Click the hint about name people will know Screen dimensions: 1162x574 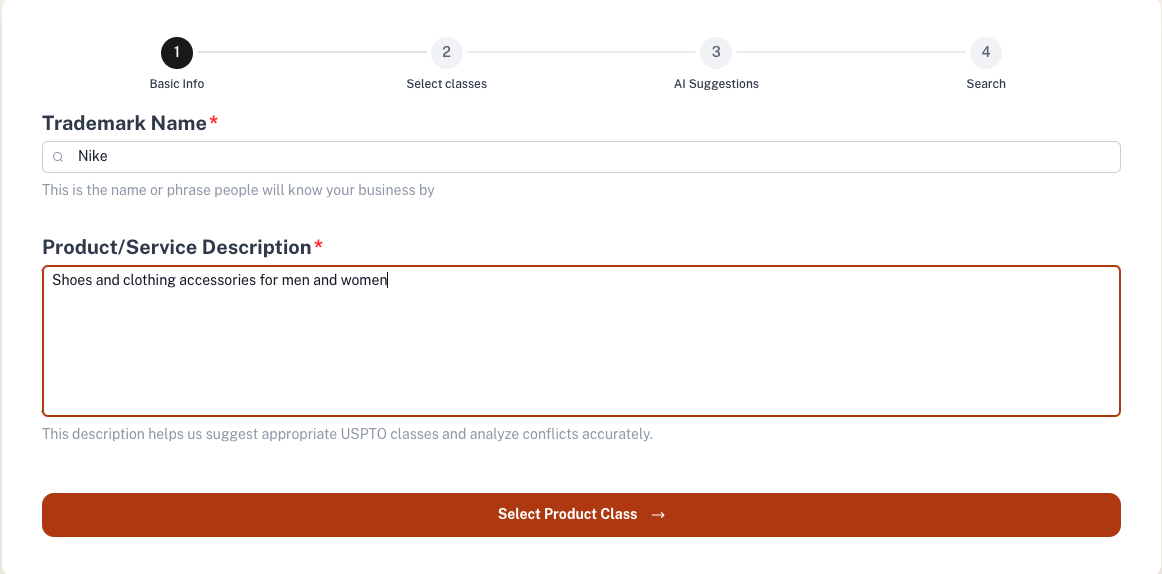click(x=239, y=190)
